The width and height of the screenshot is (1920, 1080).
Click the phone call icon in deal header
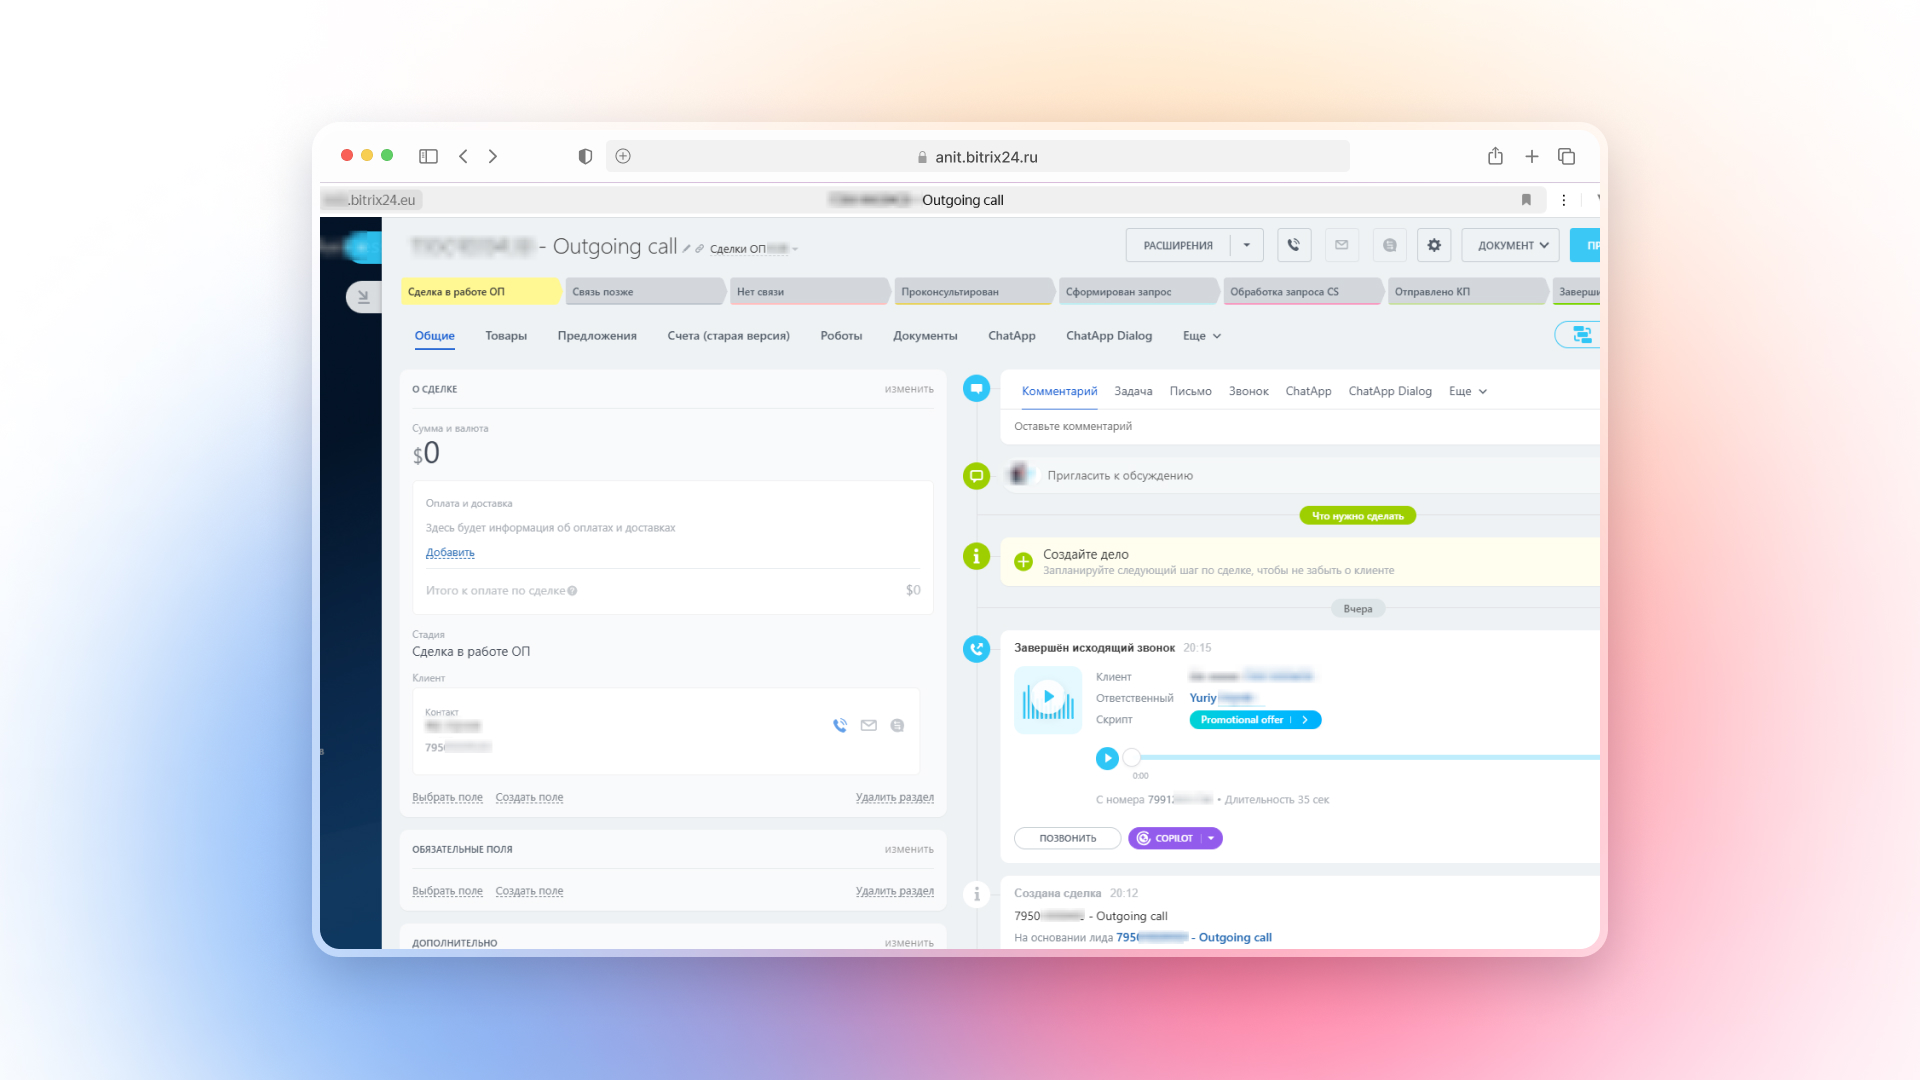click(x=1293, y=245)
